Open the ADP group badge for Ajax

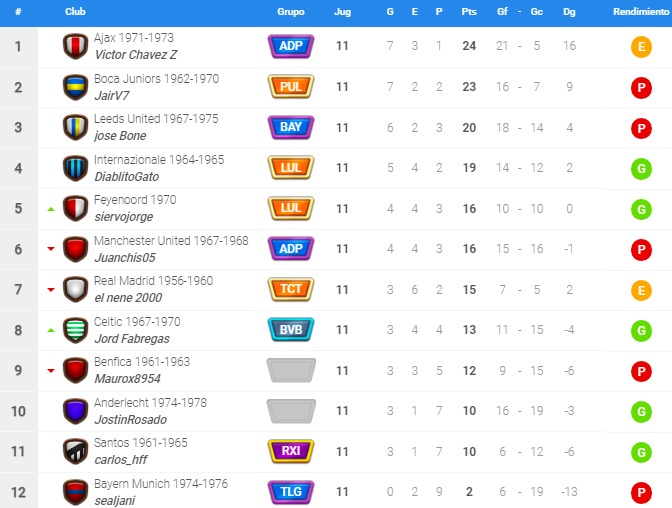(291, 46)
